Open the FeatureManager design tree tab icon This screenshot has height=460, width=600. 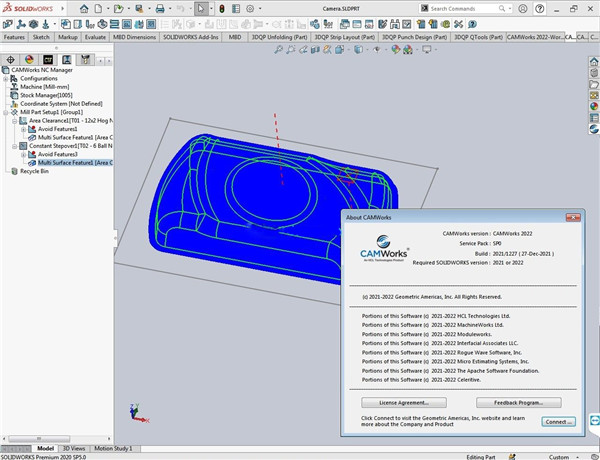tap(11, 58)
